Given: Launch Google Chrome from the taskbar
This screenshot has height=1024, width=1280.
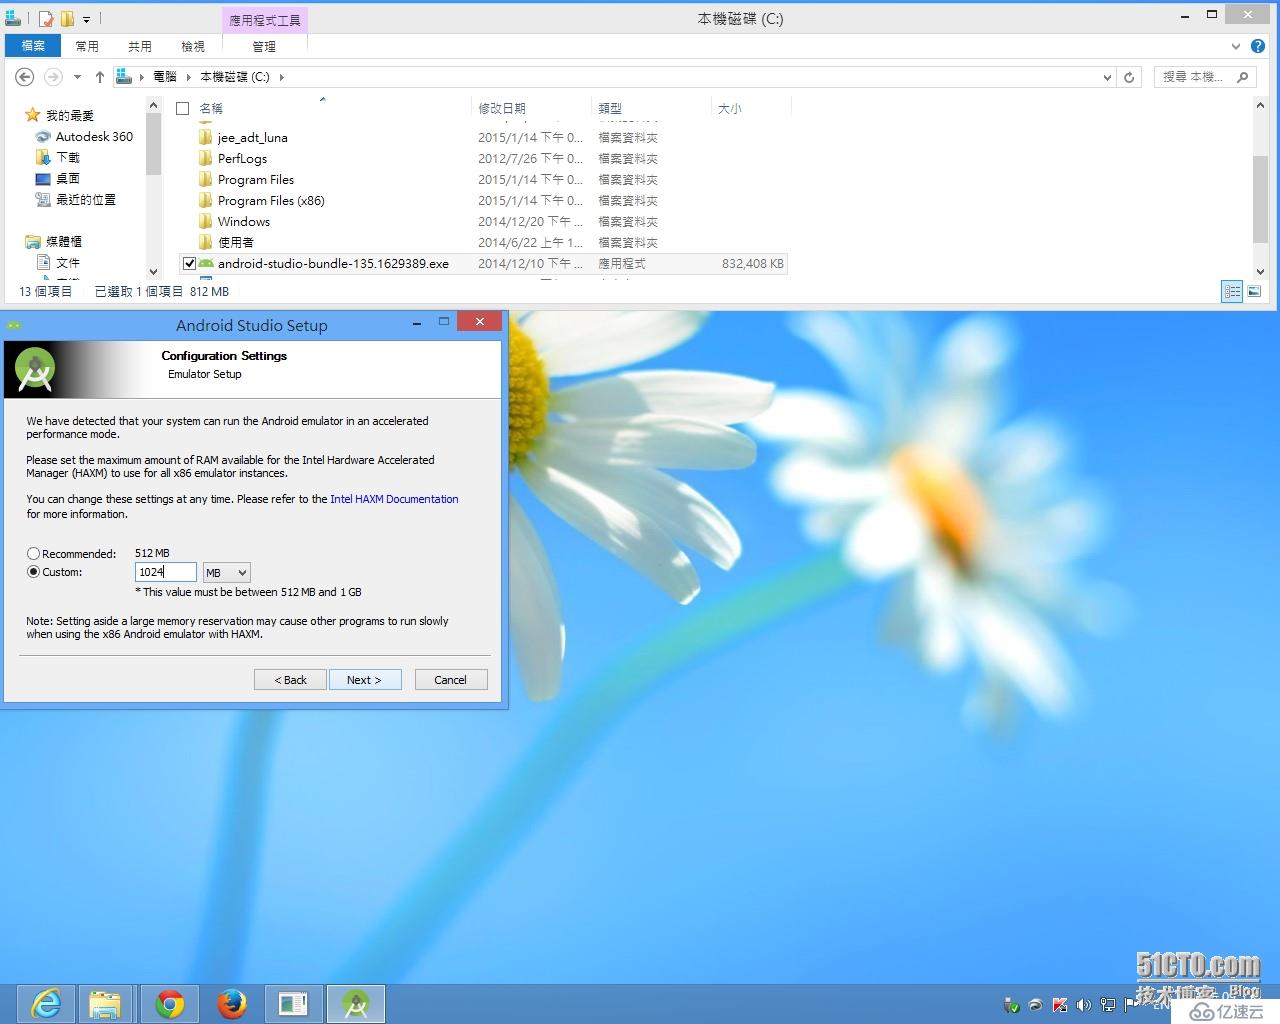Looking at the screenshot, I should (x=169, y=1003).
